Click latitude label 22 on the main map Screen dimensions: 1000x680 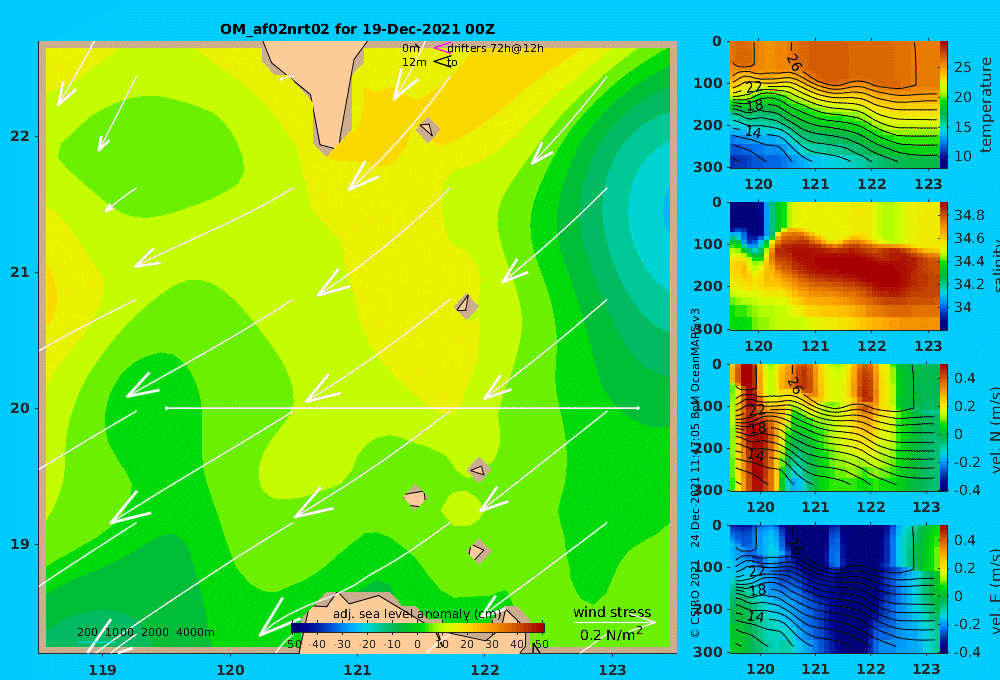coord(20,136)
